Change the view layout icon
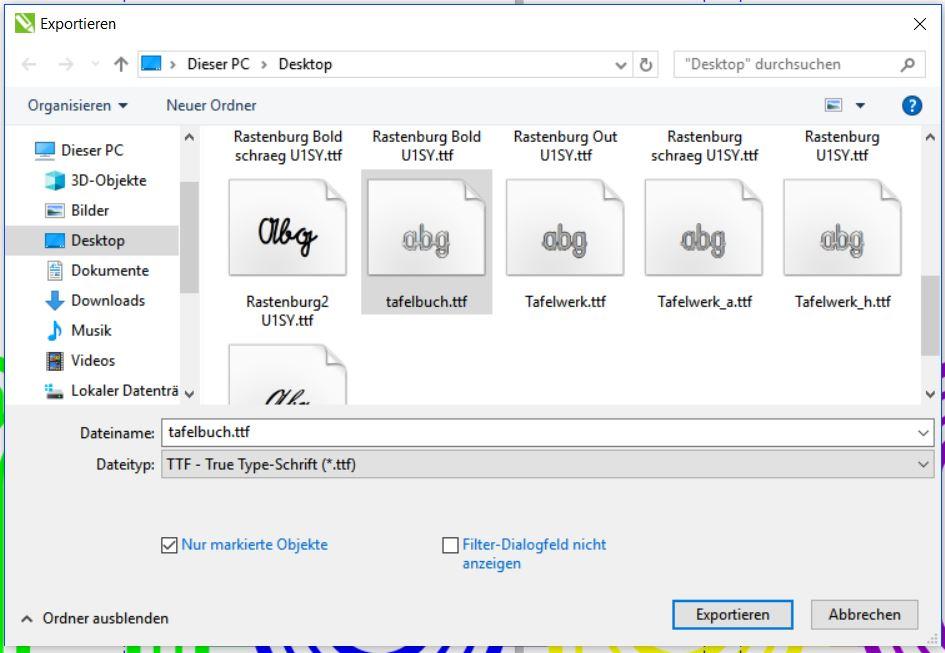 834,106
